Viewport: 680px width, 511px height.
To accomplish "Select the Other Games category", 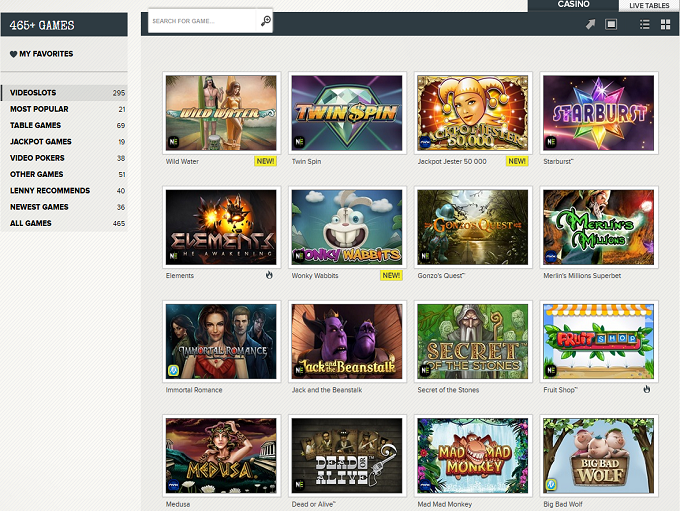I will (x=64, y=174).
